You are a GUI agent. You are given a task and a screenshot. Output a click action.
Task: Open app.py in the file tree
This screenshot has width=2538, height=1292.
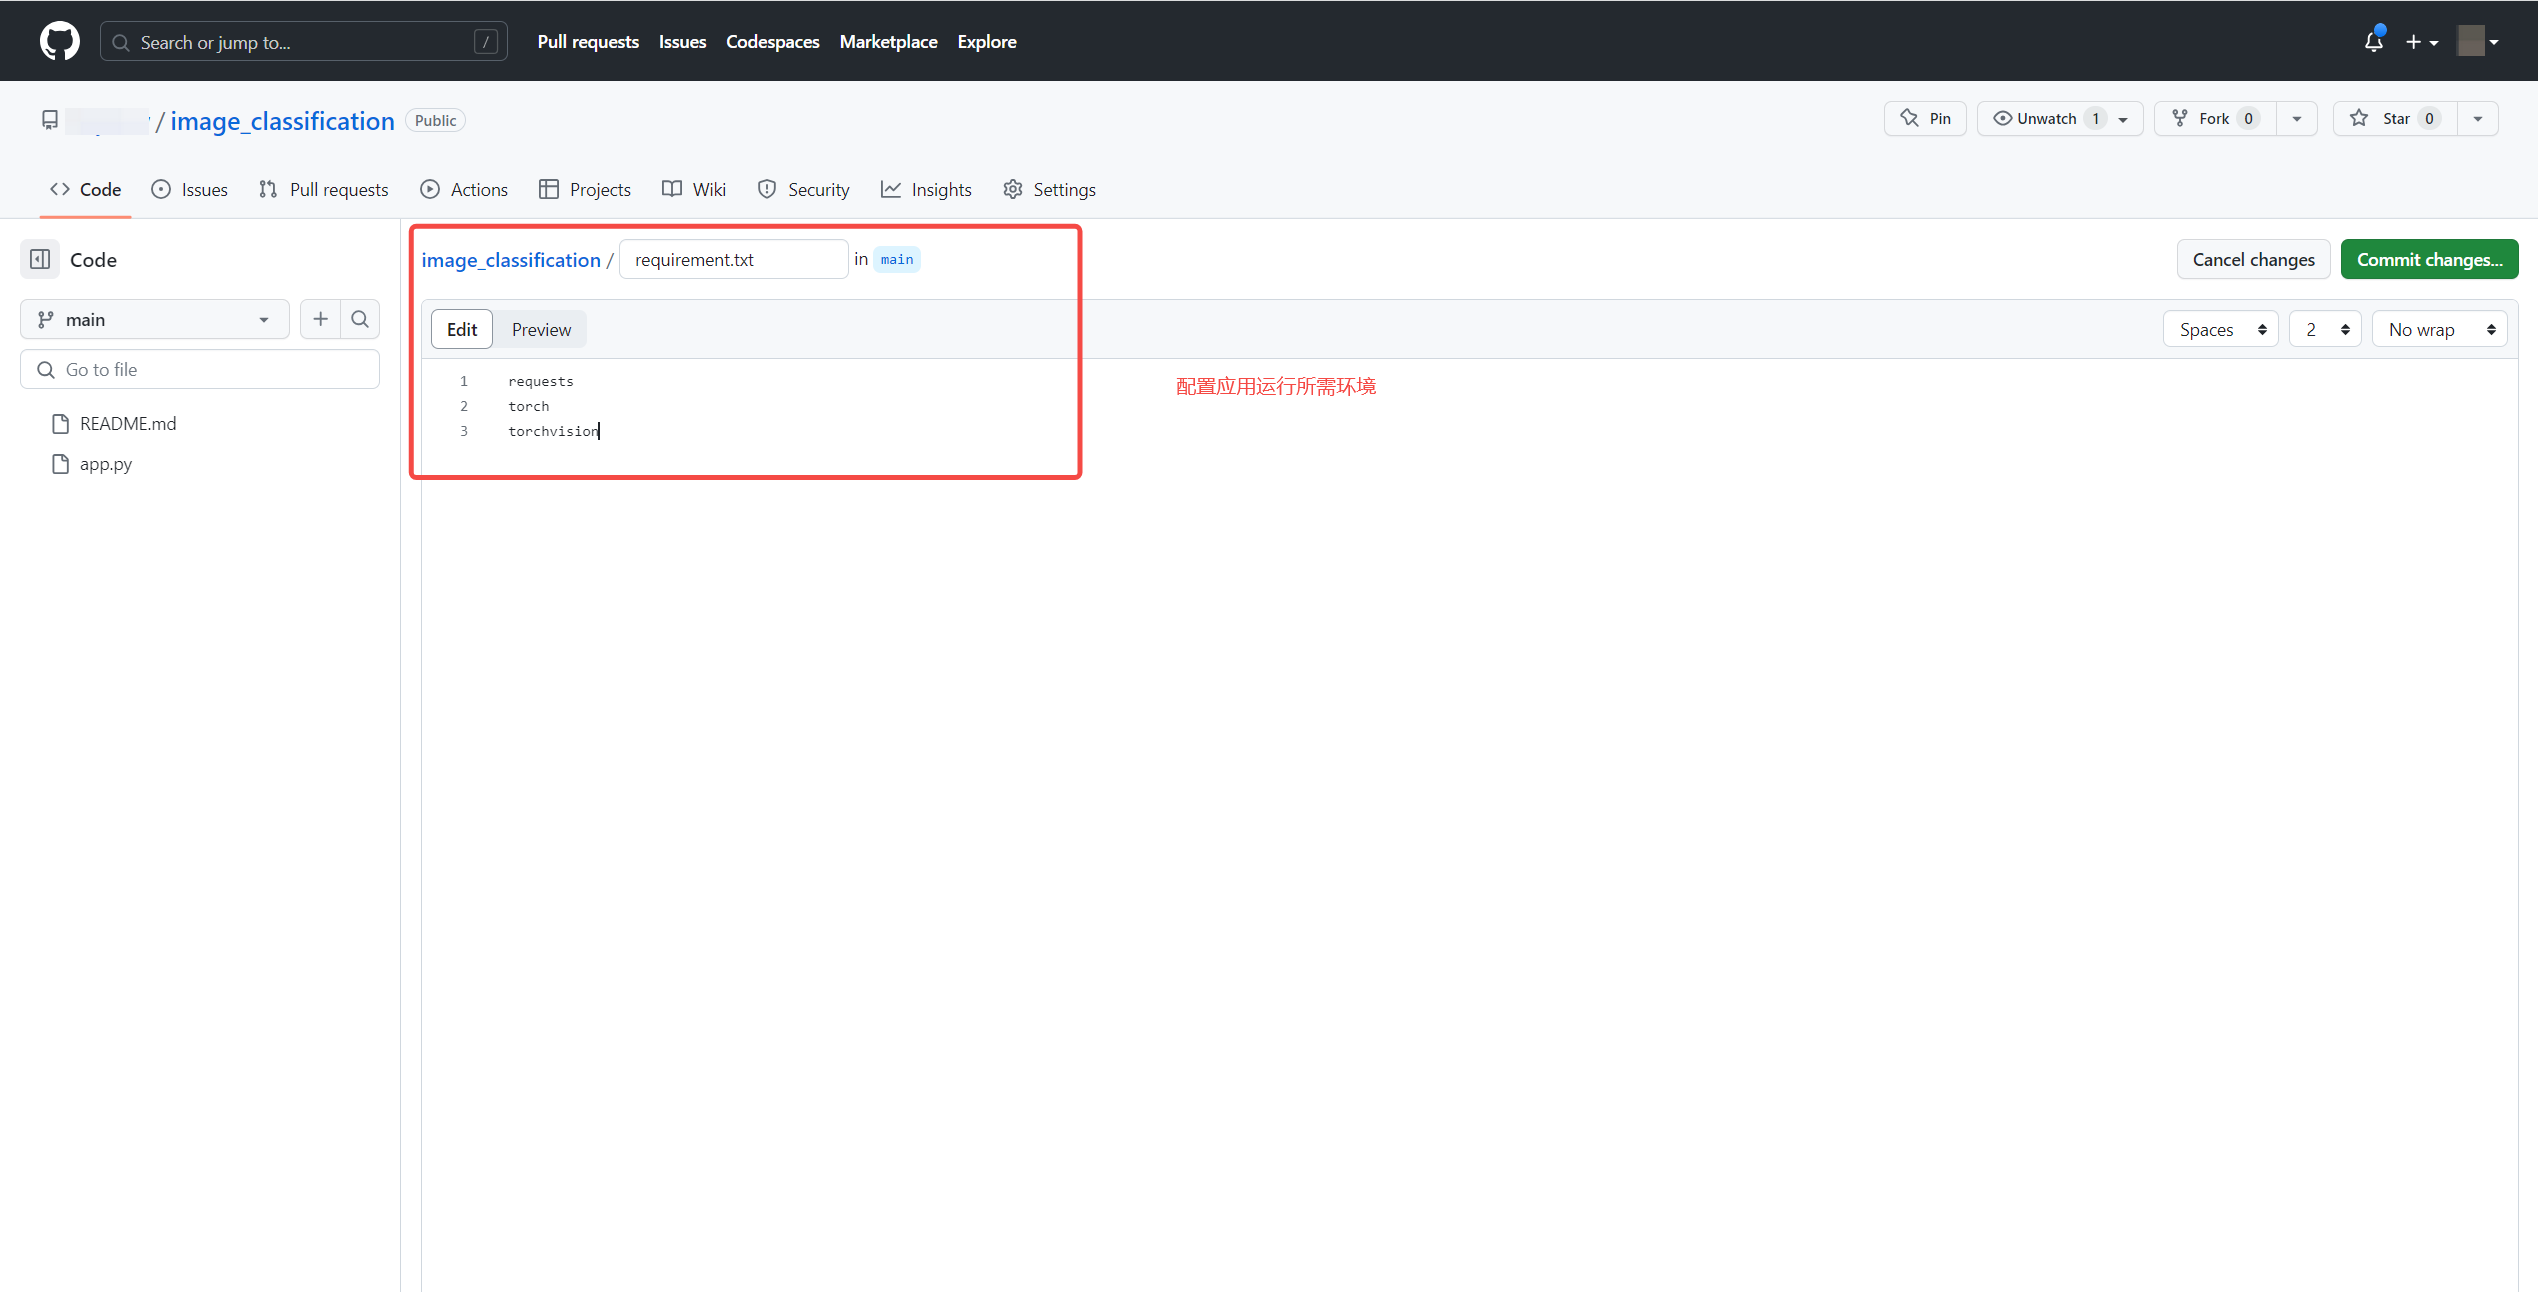105,464
